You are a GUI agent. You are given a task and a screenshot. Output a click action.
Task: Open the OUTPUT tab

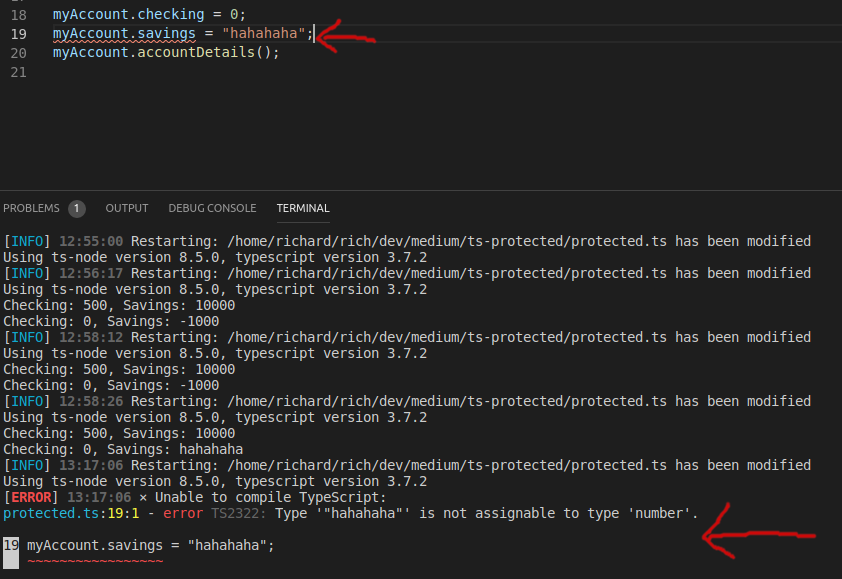pyautogui.click(x=126, y=208)
